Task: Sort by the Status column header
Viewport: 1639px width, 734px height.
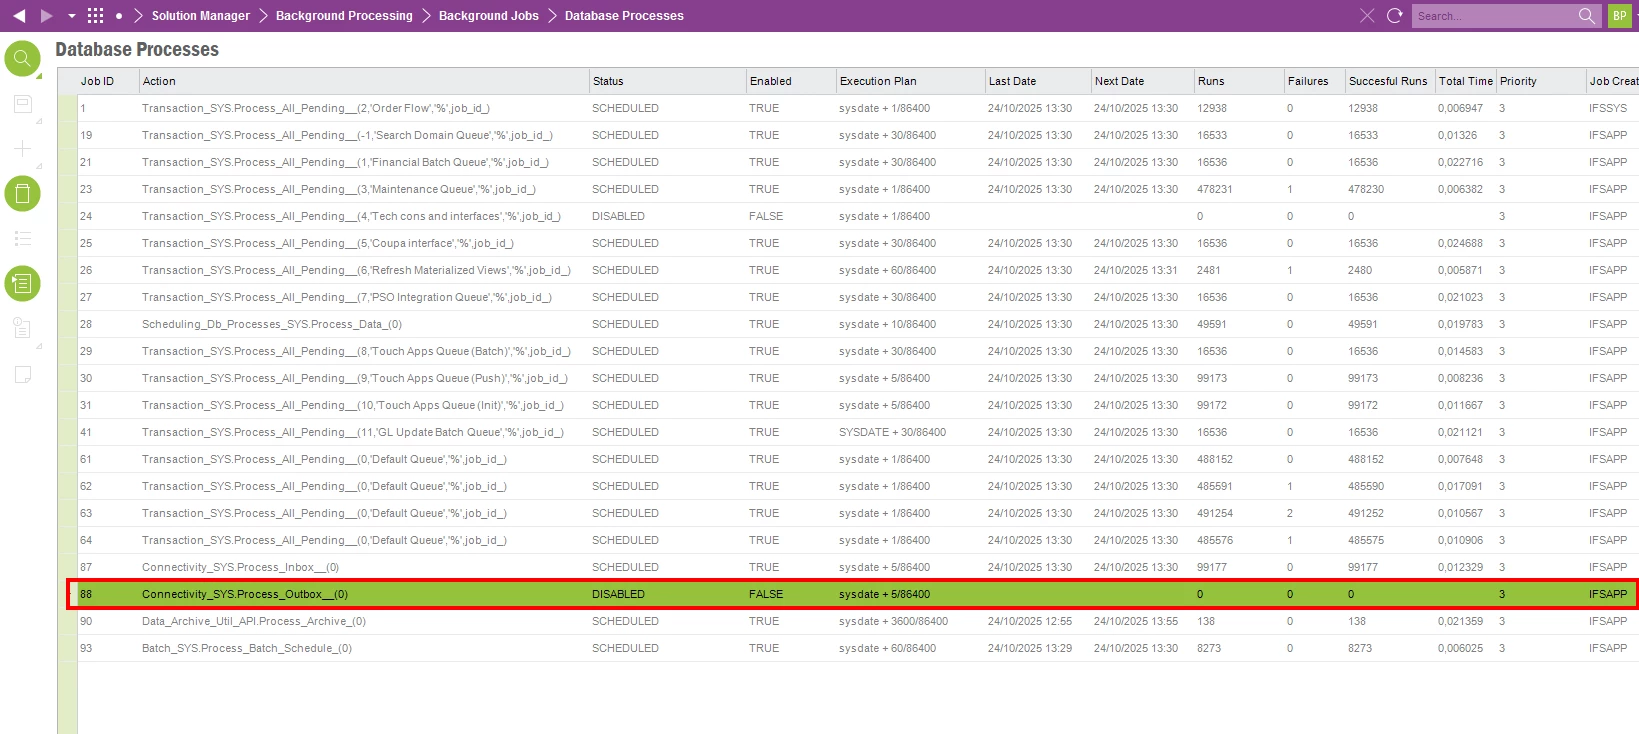Action: pyautogui.click(x=608, y=81)
